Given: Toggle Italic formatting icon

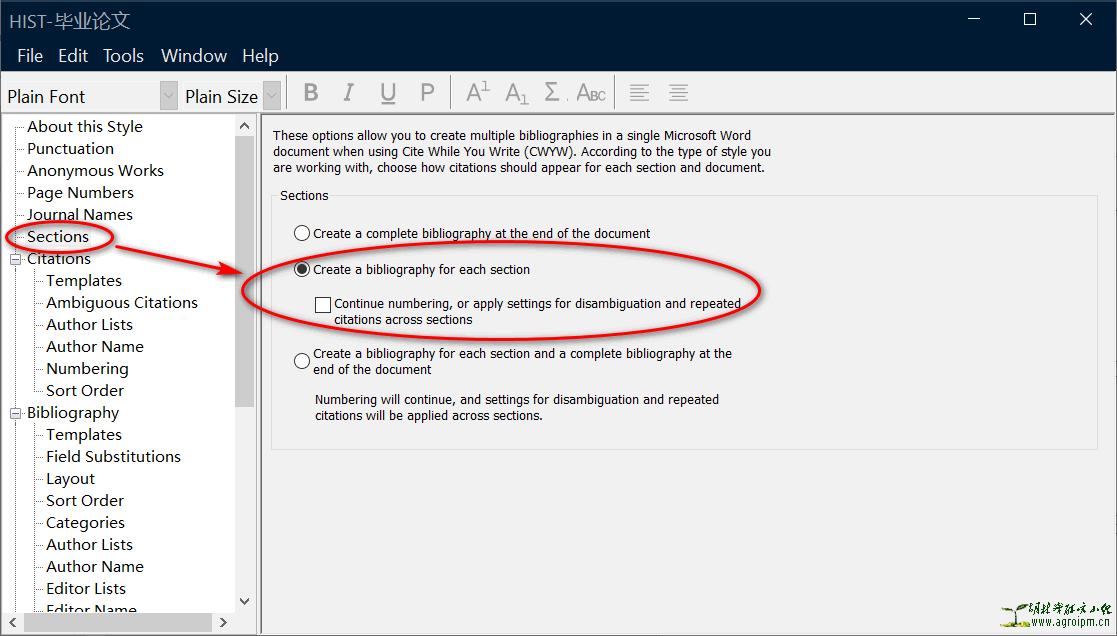Looking at the screenshot, I should (x=348, y=93).
